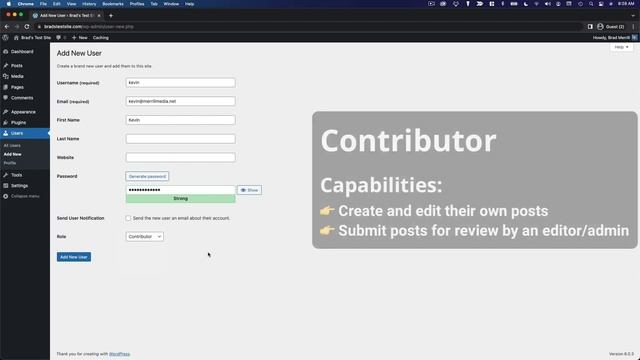Open the Bookmarks menu
Viewport: 640px width, 360px height.
click(113, 4)
